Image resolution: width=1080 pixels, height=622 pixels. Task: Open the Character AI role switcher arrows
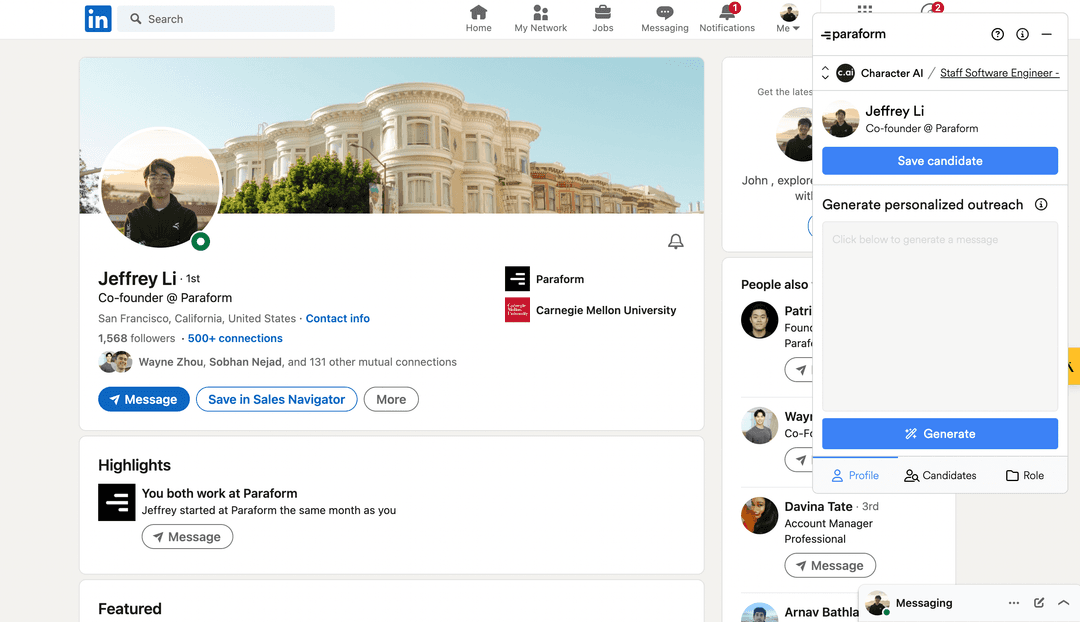pyautogui.click(x=824, y=72)
